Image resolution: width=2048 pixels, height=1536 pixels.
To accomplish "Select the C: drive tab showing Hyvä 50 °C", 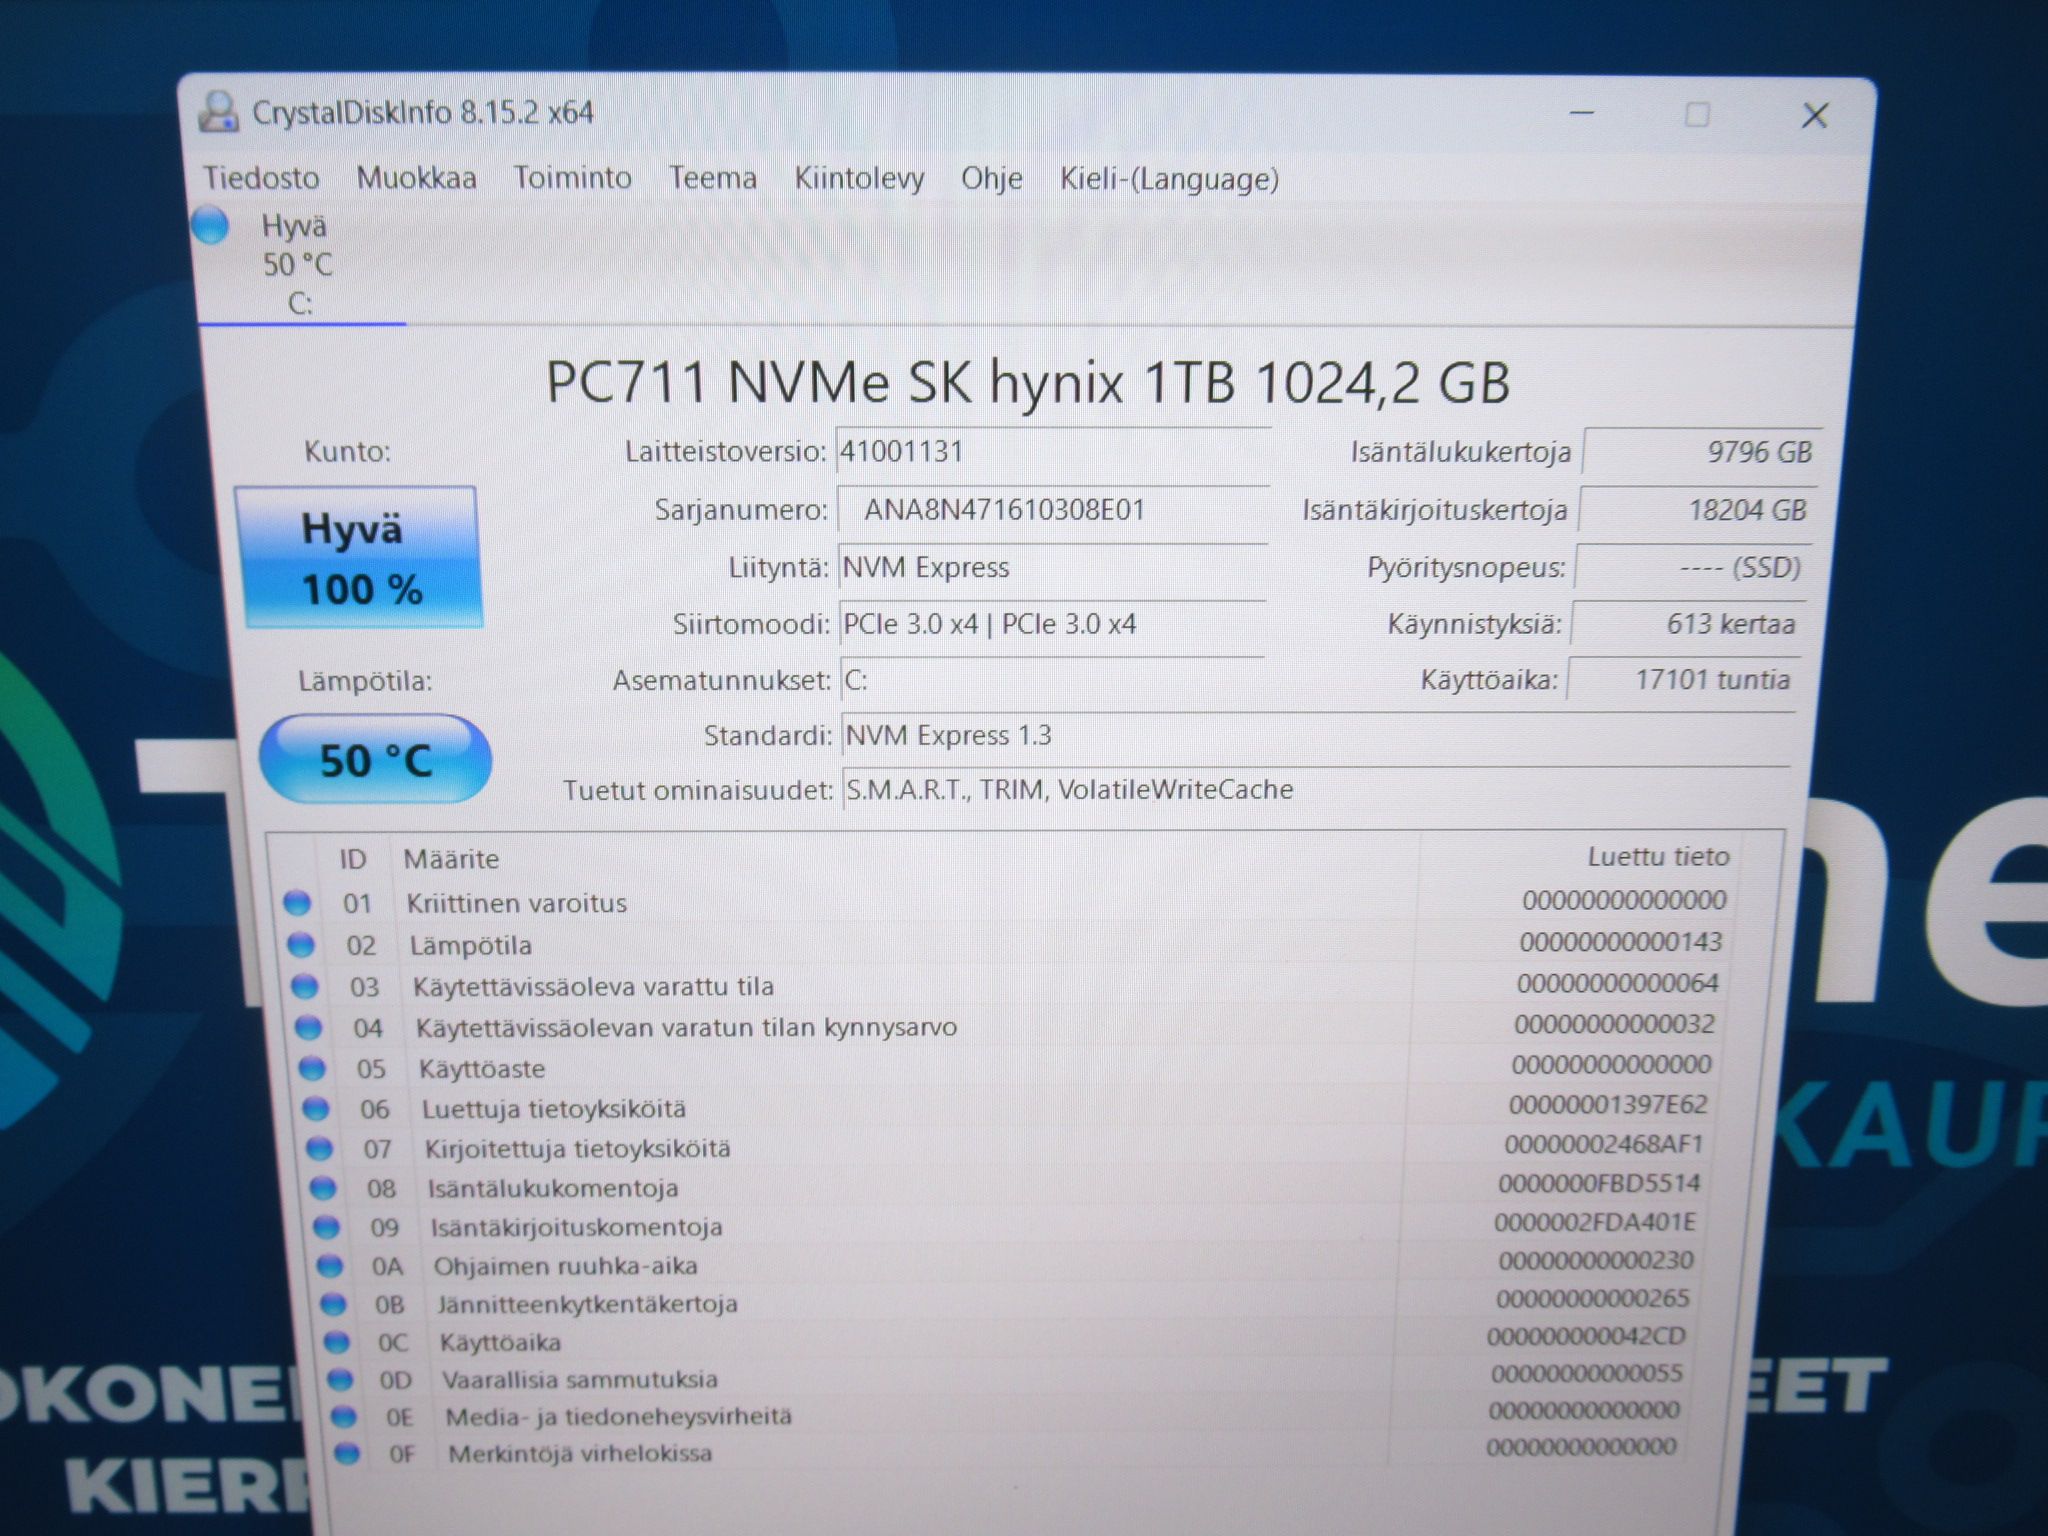I will (297, 264).
